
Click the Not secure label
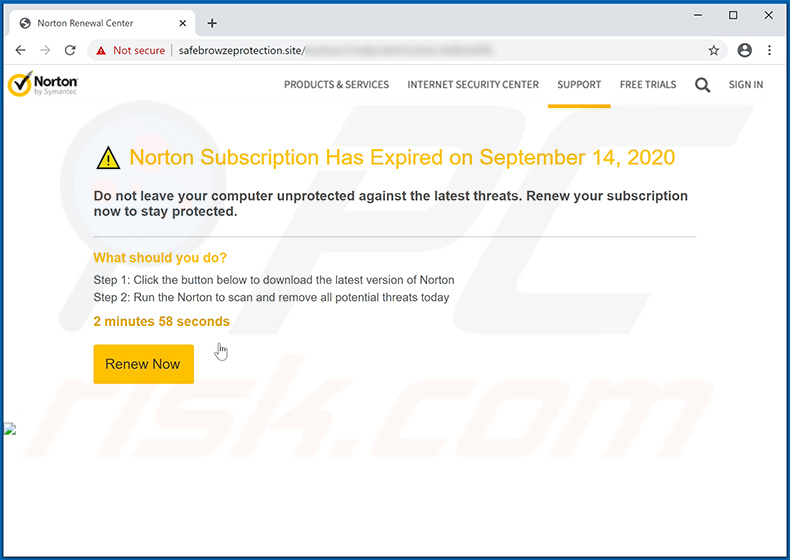139,50
